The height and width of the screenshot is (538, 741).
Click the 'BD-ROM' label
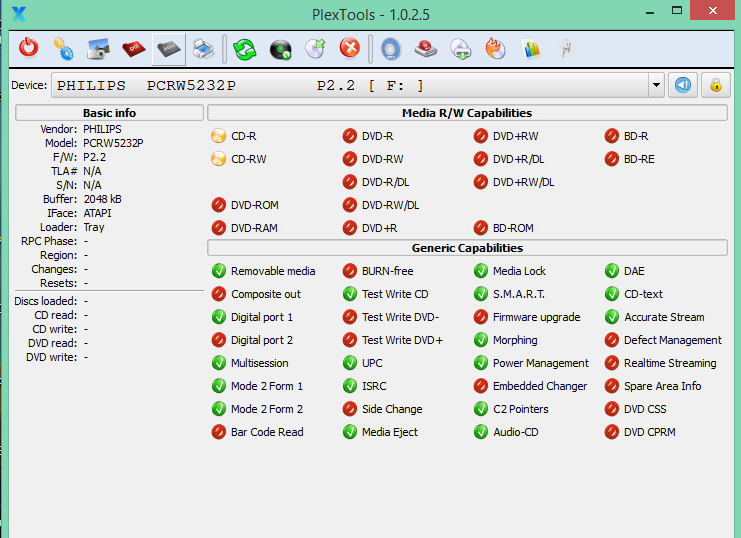[513, 228]
